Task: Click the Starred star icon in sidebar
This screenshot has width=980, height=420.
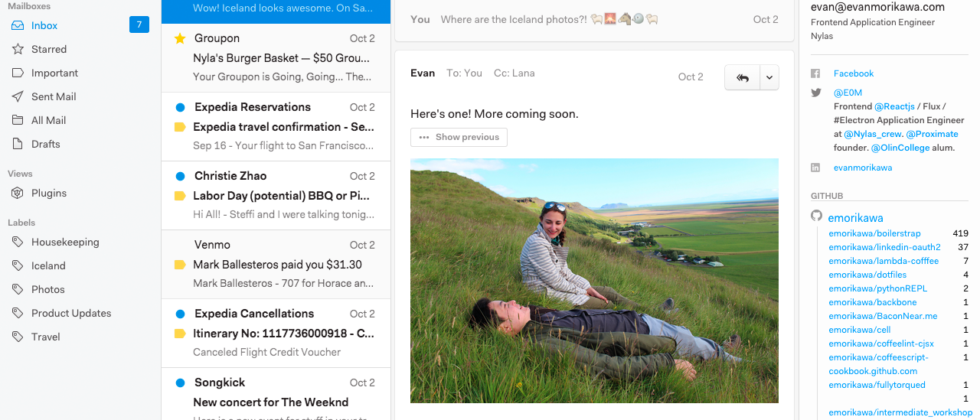Action: click(x=18, y=49)
